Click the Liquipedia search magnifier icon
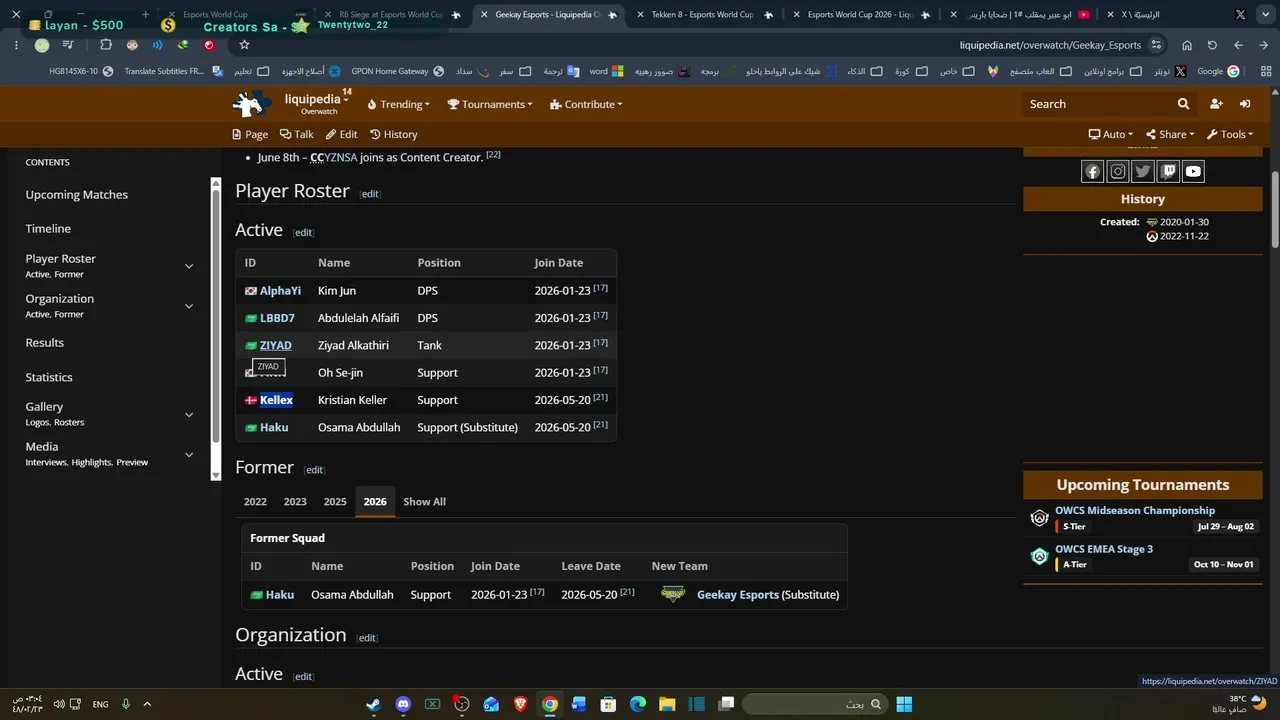 click(x=1184, y=104)
